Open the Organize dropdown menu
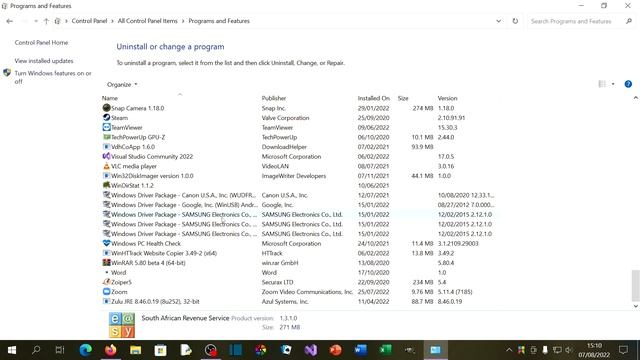Viewport: 640px width, 360px height. click(x=122, y=84)
